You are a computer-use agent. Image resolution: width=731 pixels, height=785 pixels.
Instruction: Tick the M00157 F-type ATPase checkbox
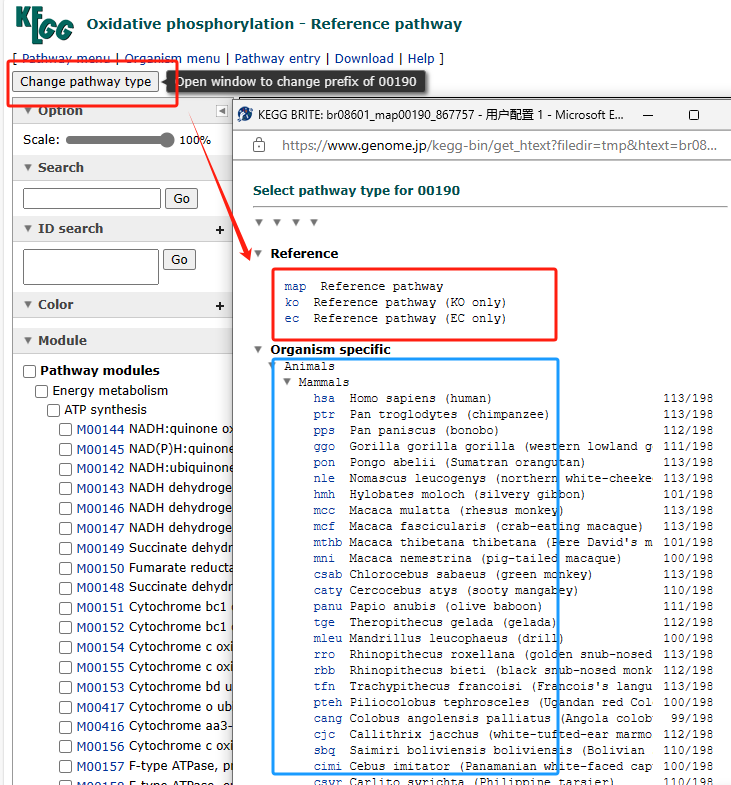tap(66, 766)
